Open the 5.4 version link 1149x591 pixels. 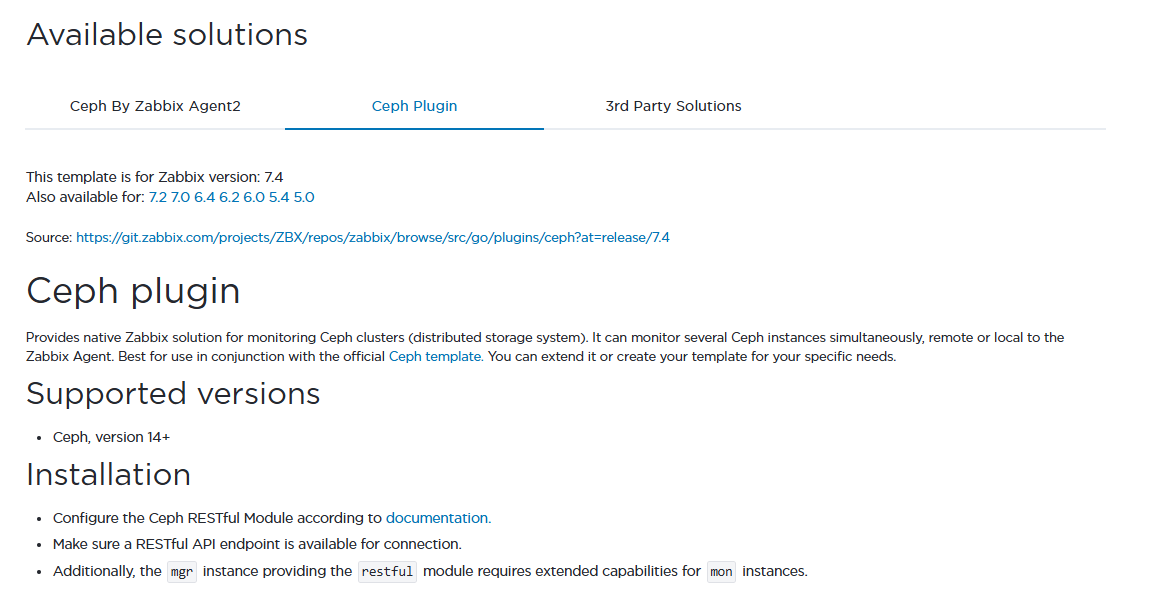[279, 197]
